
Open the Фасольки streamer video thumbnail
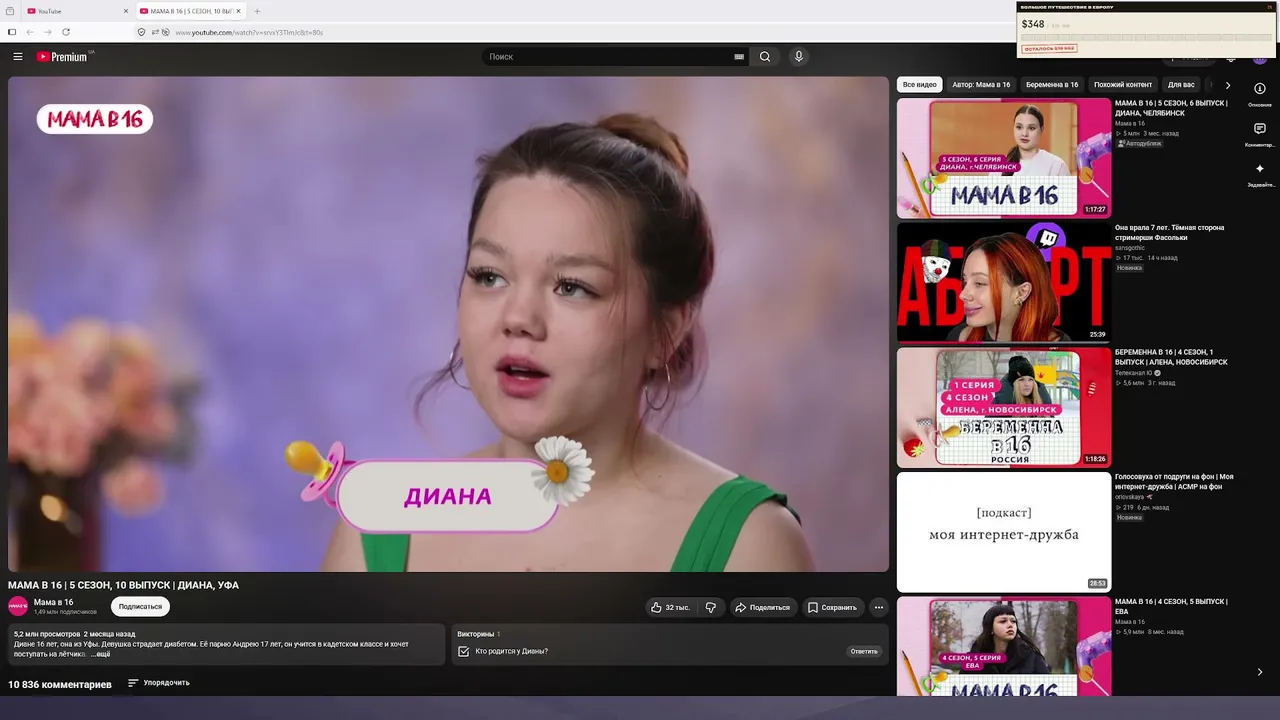tap(1004, 283)
